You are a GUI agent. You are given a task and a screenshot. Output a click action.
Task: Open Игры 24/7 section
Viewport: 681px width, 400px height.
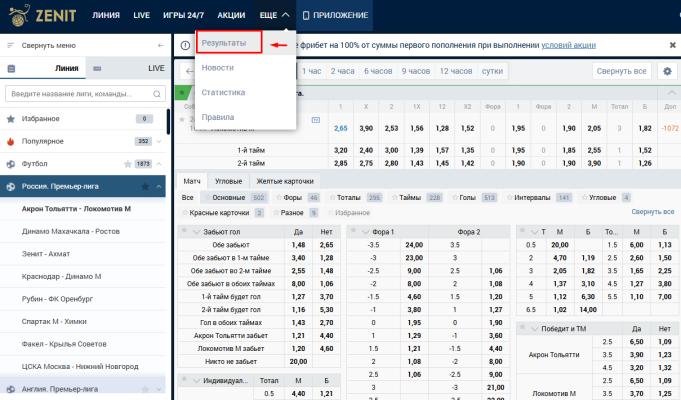[x=183, y=15]
